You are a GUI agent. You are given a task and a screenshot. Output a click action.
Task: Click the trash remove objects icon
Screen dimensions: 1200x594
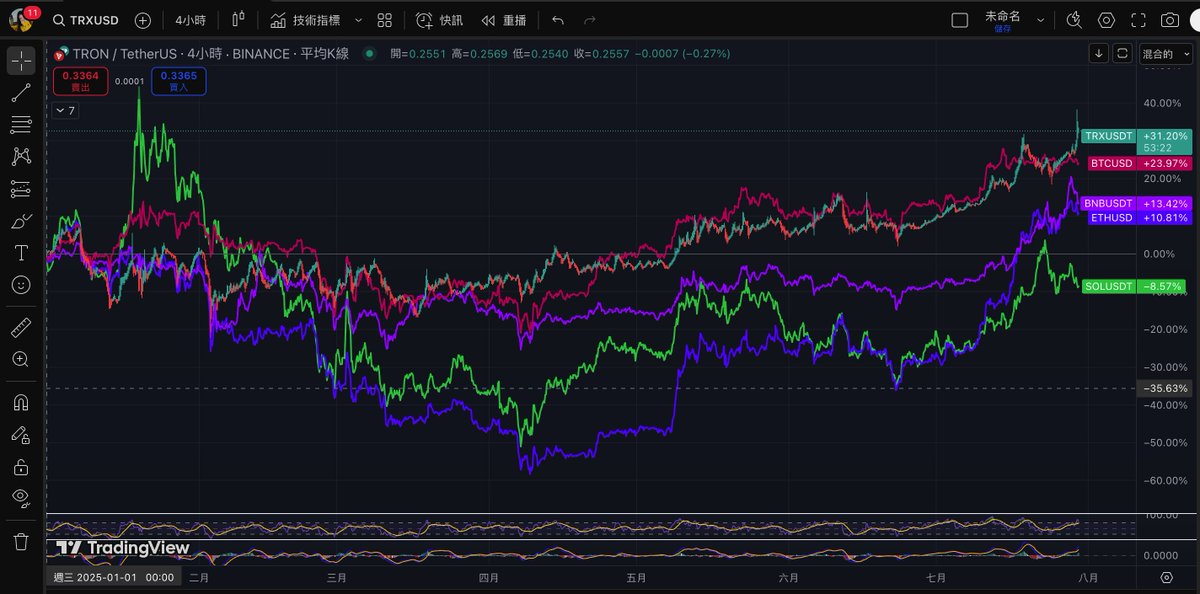pyautogui.click(x=21, y=541)
